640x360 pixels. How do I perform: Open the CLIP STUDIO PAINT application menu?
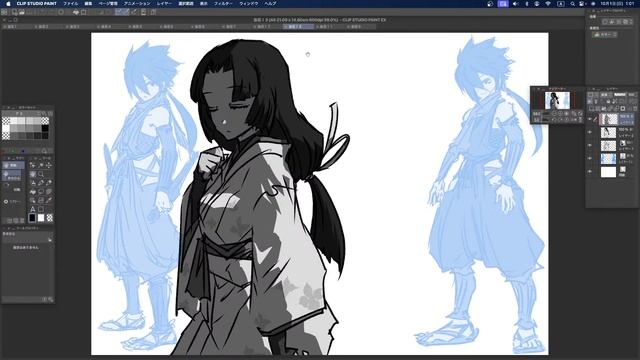(36, 3)
